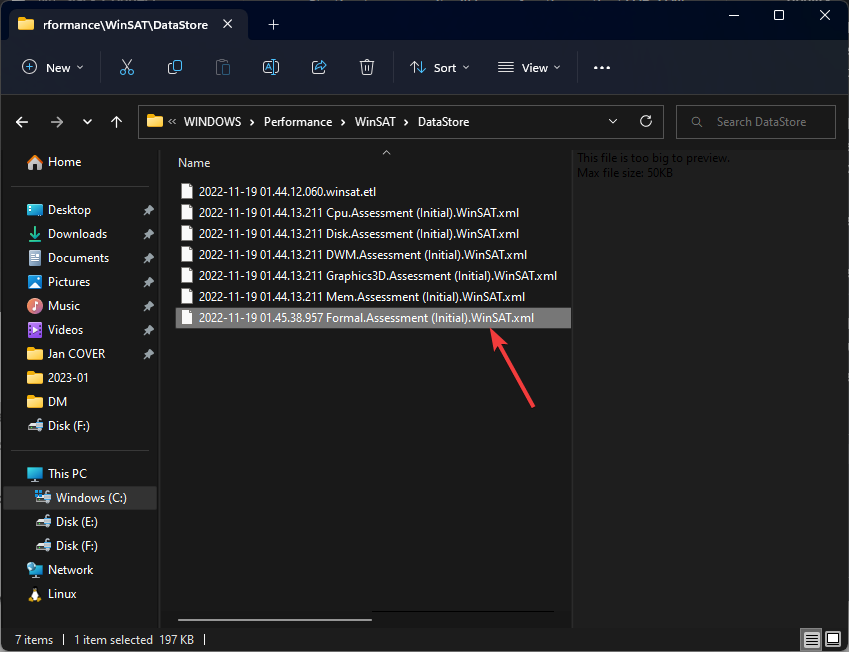The width and height of the screenshot is (849, 652).
Task: Navigate to WinSAT via the breadcrumb
Action: click(x=375, y=121)
